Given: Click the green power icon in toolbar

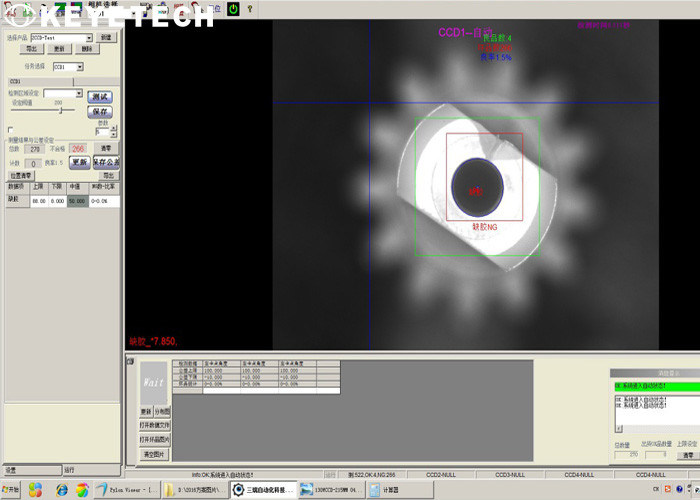Looking at the screenshot, I should [233, 9].
